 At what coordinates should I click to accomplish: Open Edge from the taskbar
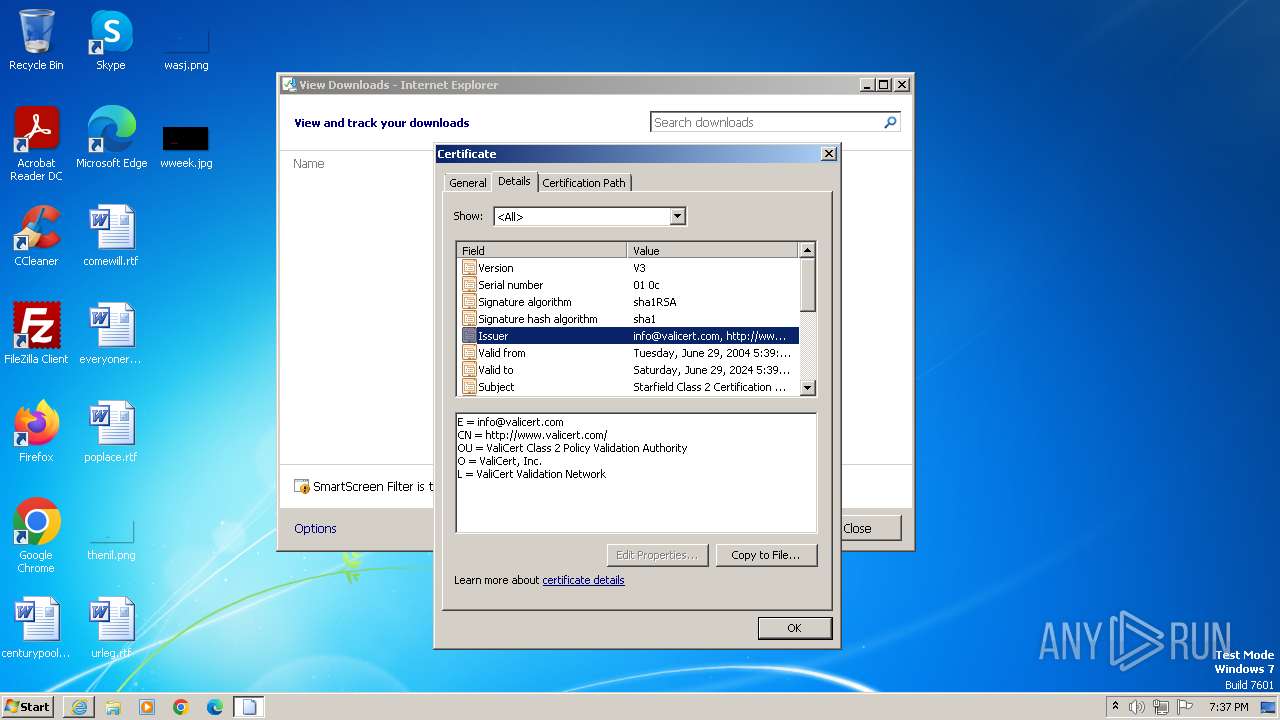click(x=215, y=707)
